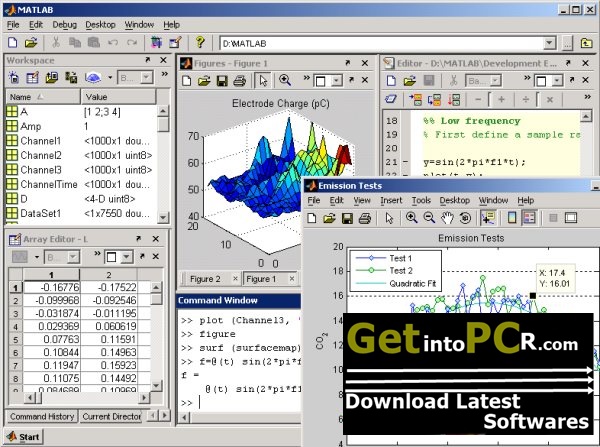Screen dimensions: 600x447
Task: Click the Workspace vertical scrollbar down arrow
Action: pos(163,217)
